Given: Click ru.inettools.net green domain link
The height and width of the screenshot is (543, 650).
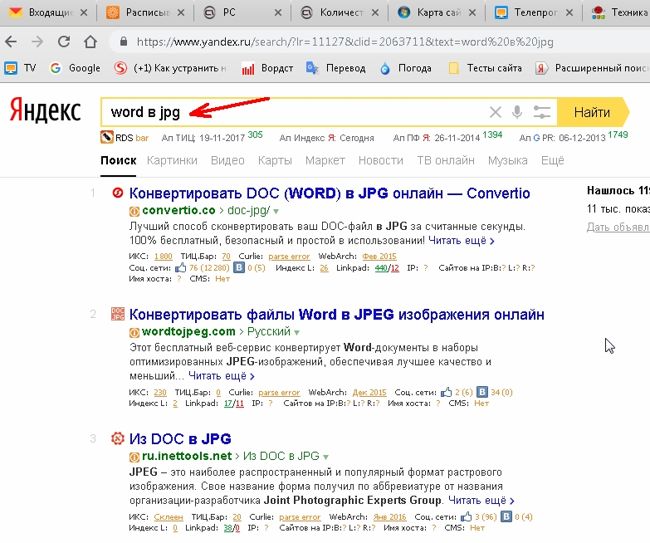Looking at the screenshot, I should (x=187, y=456).
